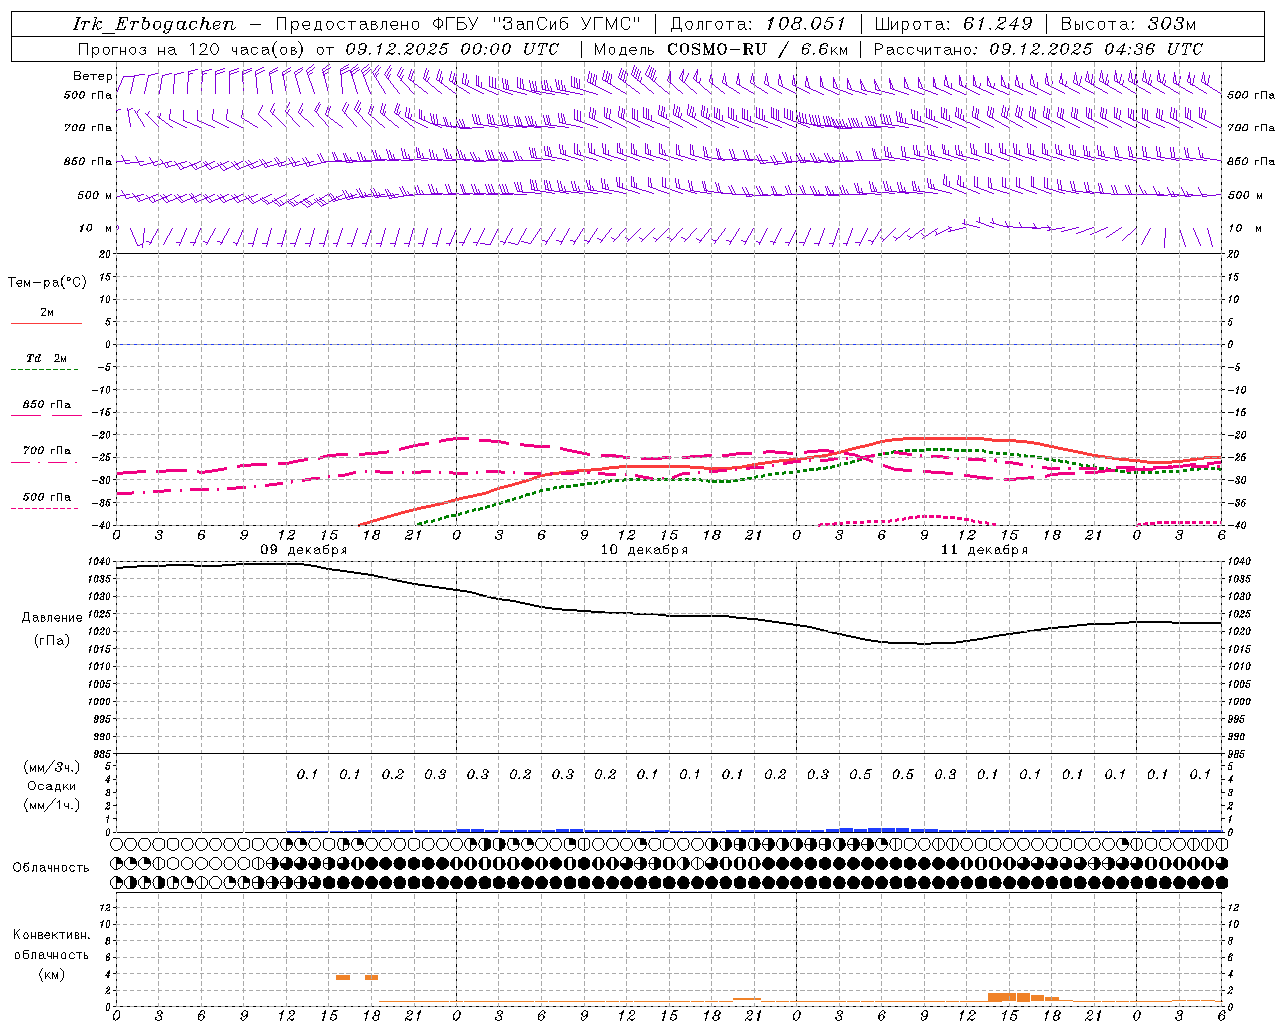Click the '850 гПа' temperature legend entry
This screenshot has height=1024, width=1280.
coord(47,405)
